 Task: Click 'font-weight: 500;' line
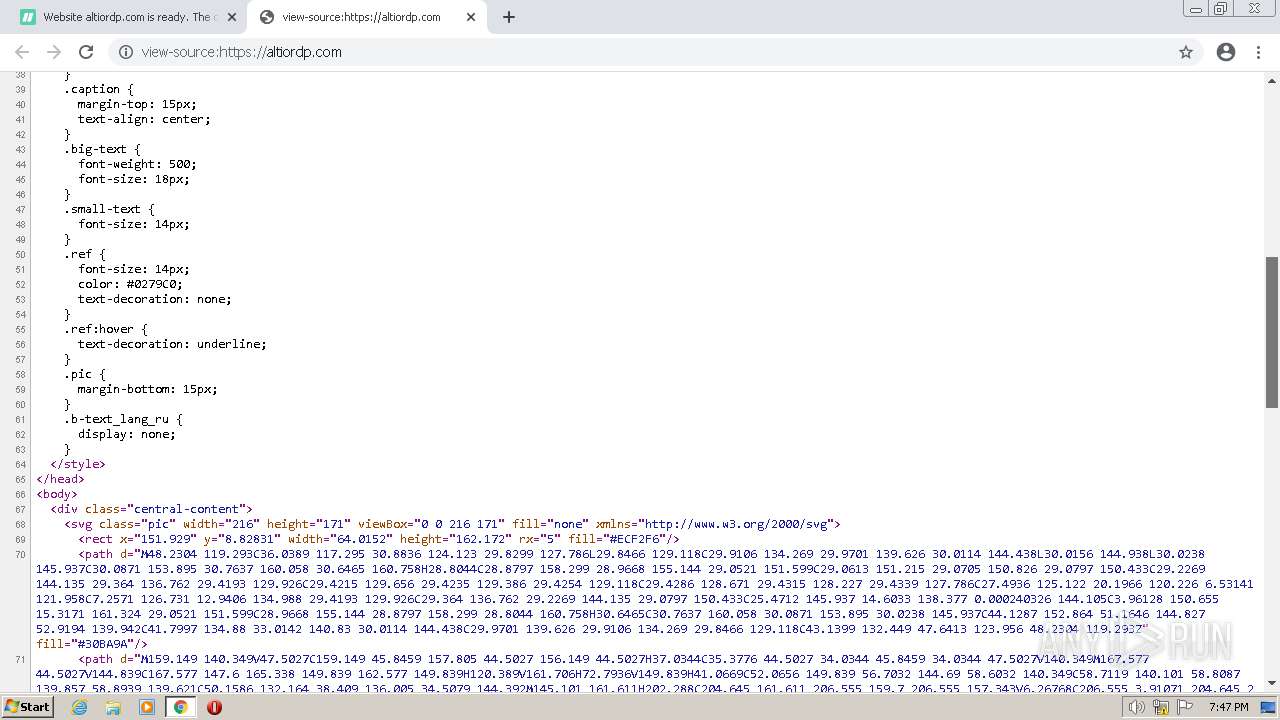click(x=137, y=164)
